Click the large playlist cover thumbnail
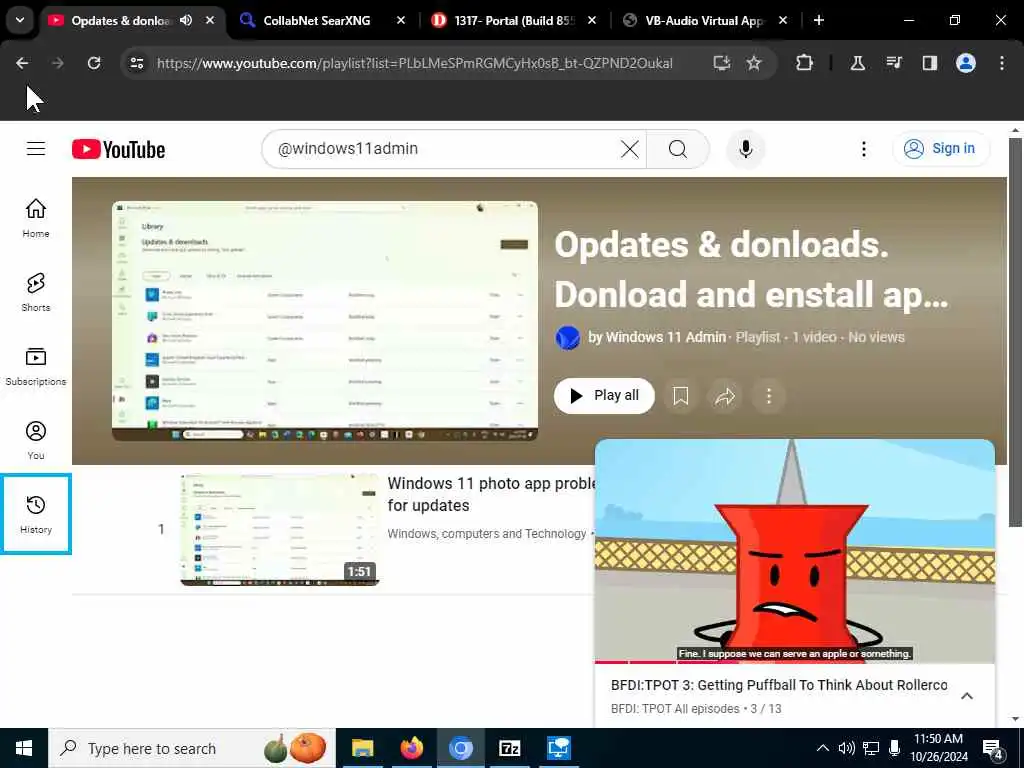The height and width of the screenshot is (768, 1024). point(325,321)
